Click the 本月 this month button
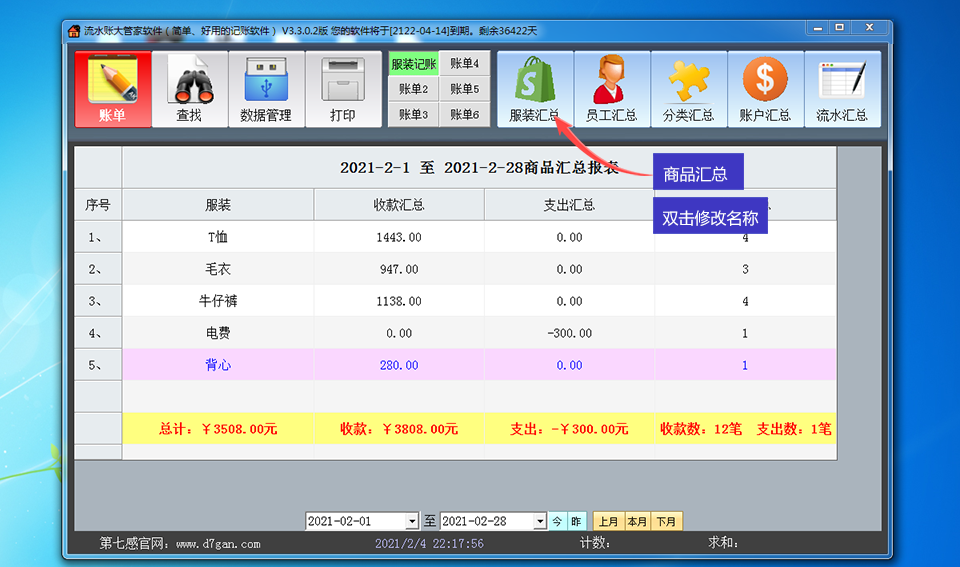 (x=637, y=521)
